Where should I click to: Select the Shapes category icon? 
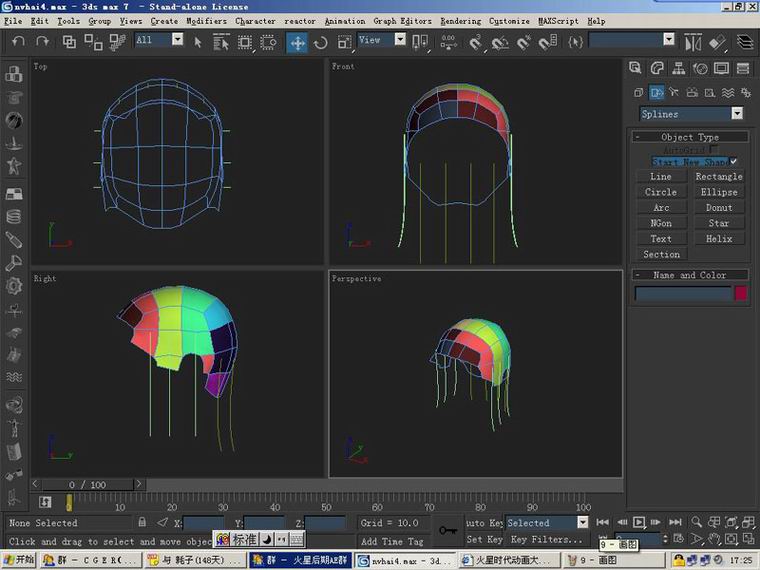[x=657, y=92]
